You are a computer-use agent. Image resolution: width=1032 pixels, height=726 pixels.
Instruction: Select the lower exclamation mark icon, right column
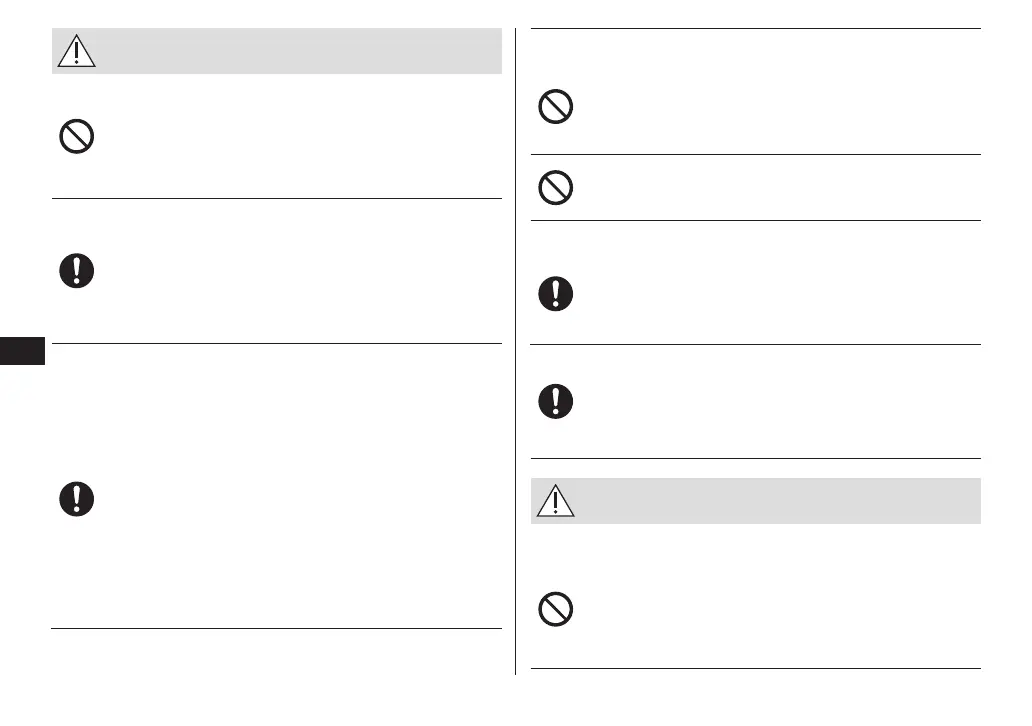click(555, 401)
